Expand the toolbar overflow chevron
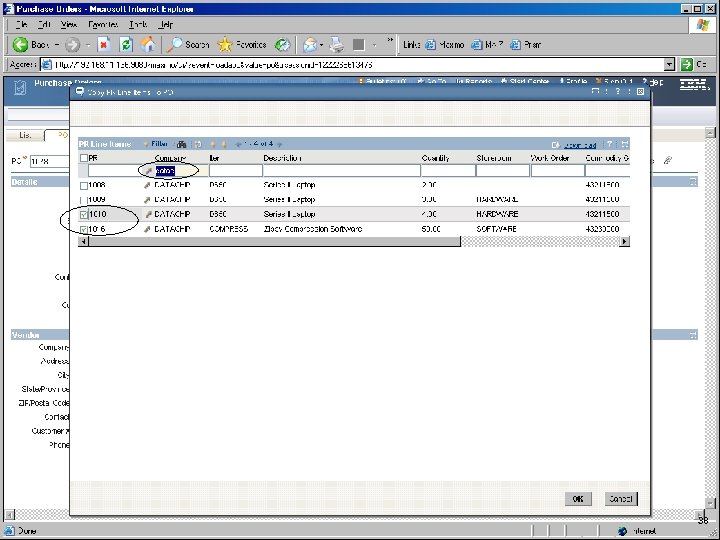This screenshot has width=720, height=540. click(390, 40)
